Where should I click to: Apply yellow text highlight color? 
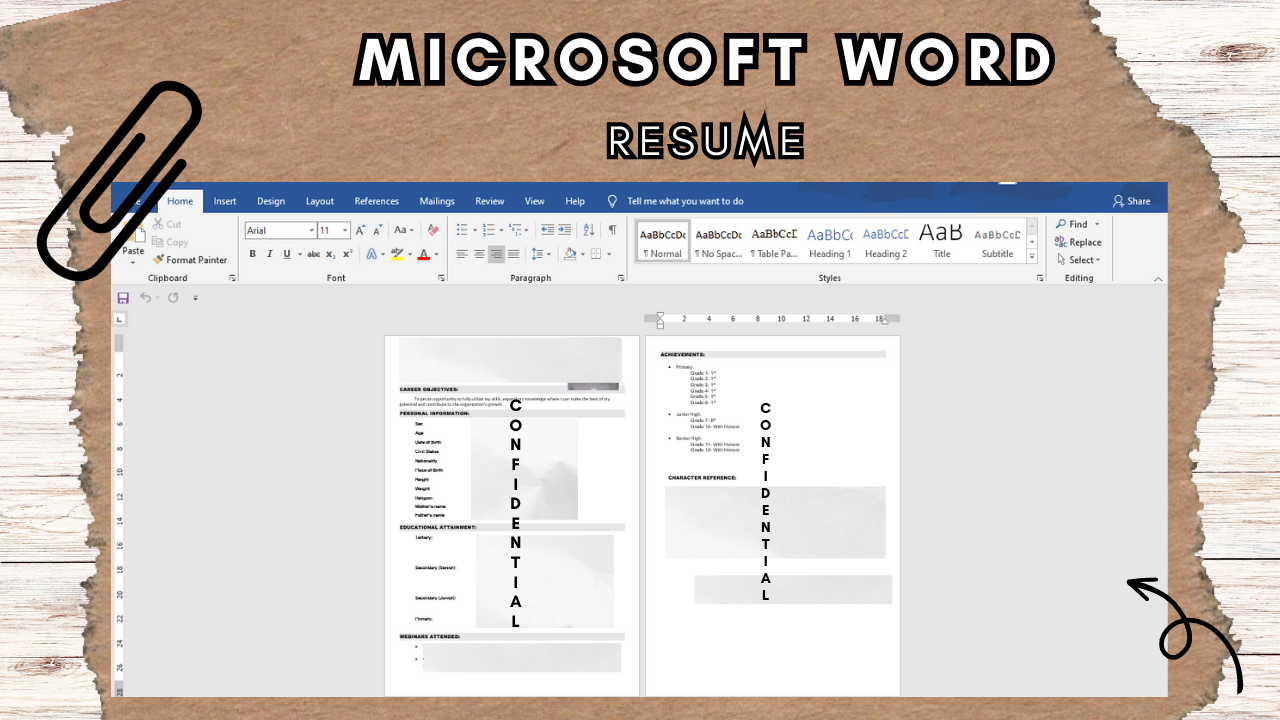click(x=397, y=254)
